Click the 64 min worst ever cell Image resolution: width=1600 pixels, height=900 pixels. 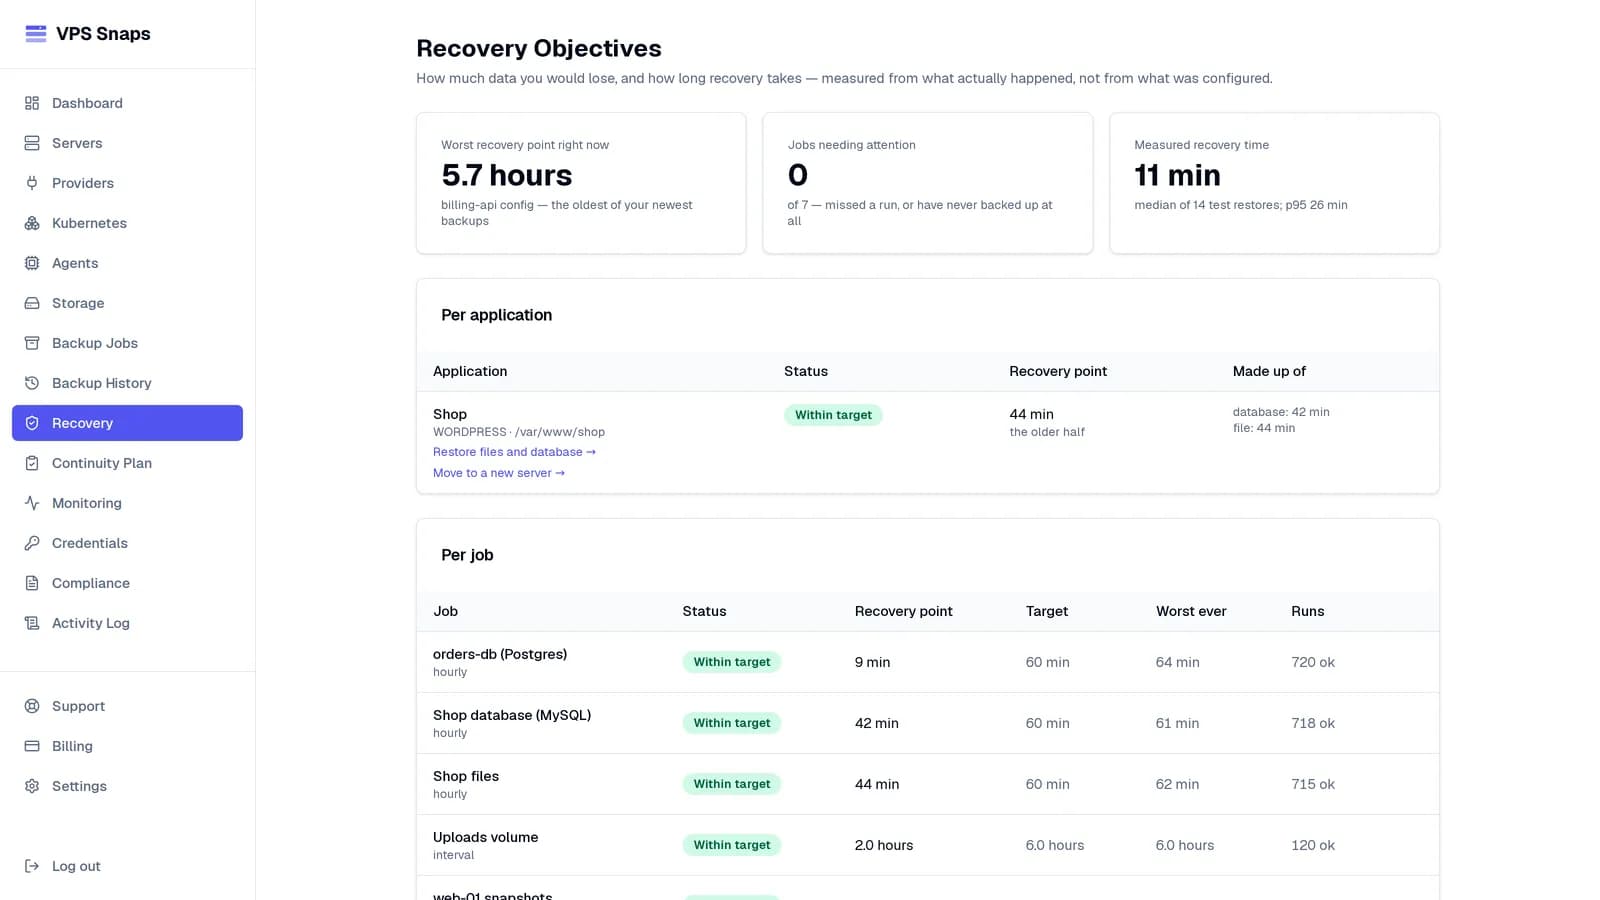[x=1177, y=662]
